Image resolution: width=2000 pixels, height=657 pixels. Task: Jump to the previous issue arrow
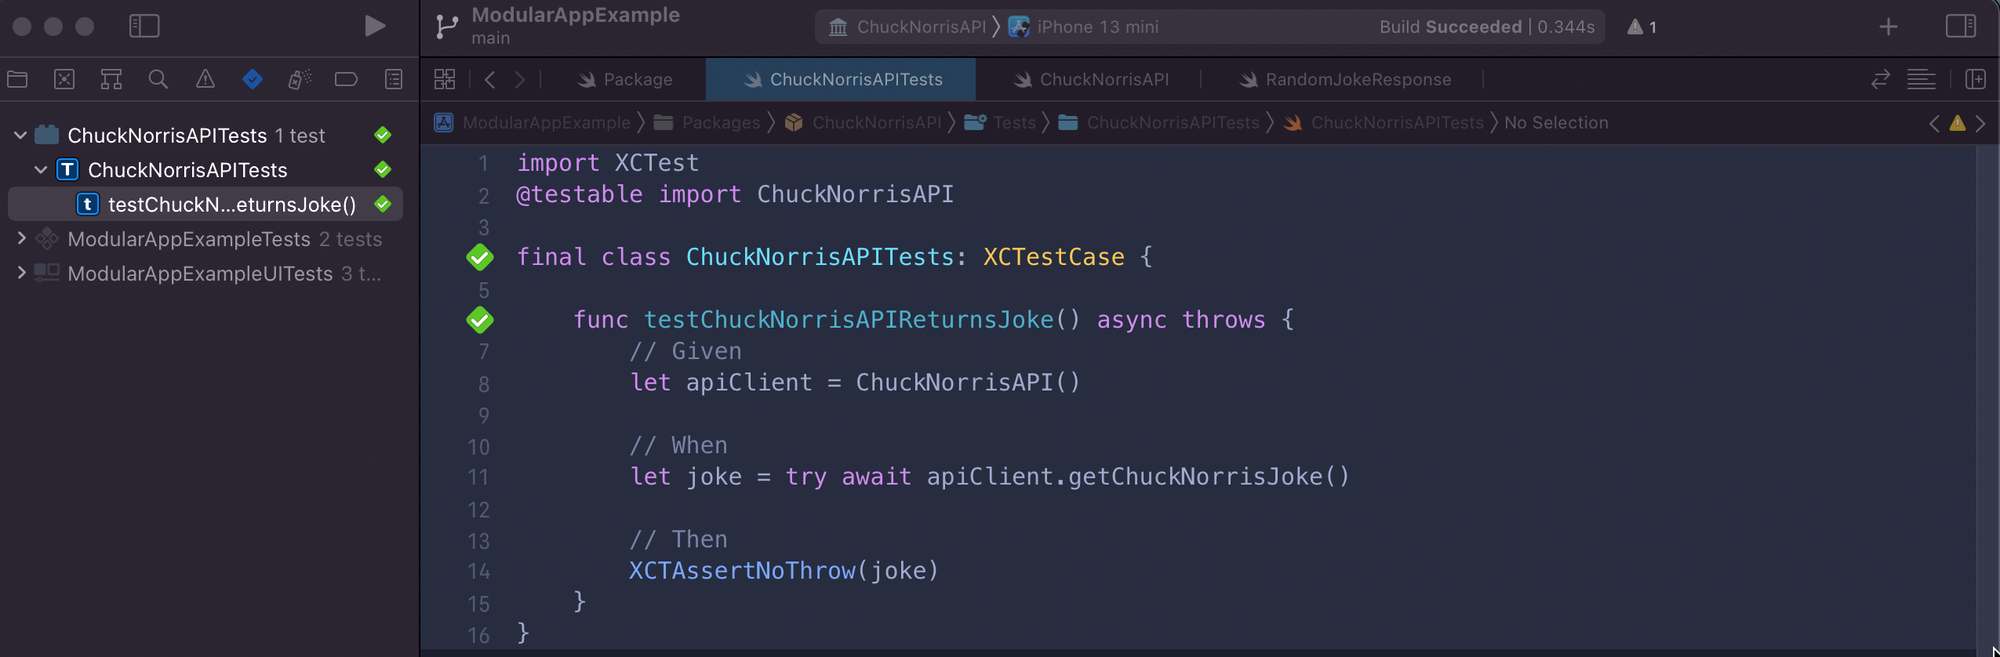(x=1934, y=123)
